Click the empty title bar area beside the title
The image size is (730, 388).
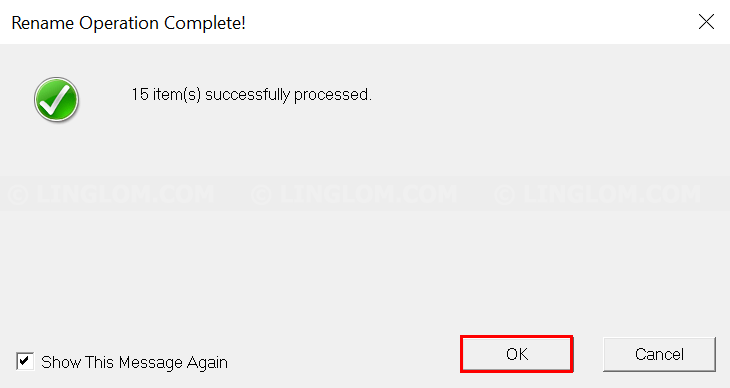pos(466,22)
